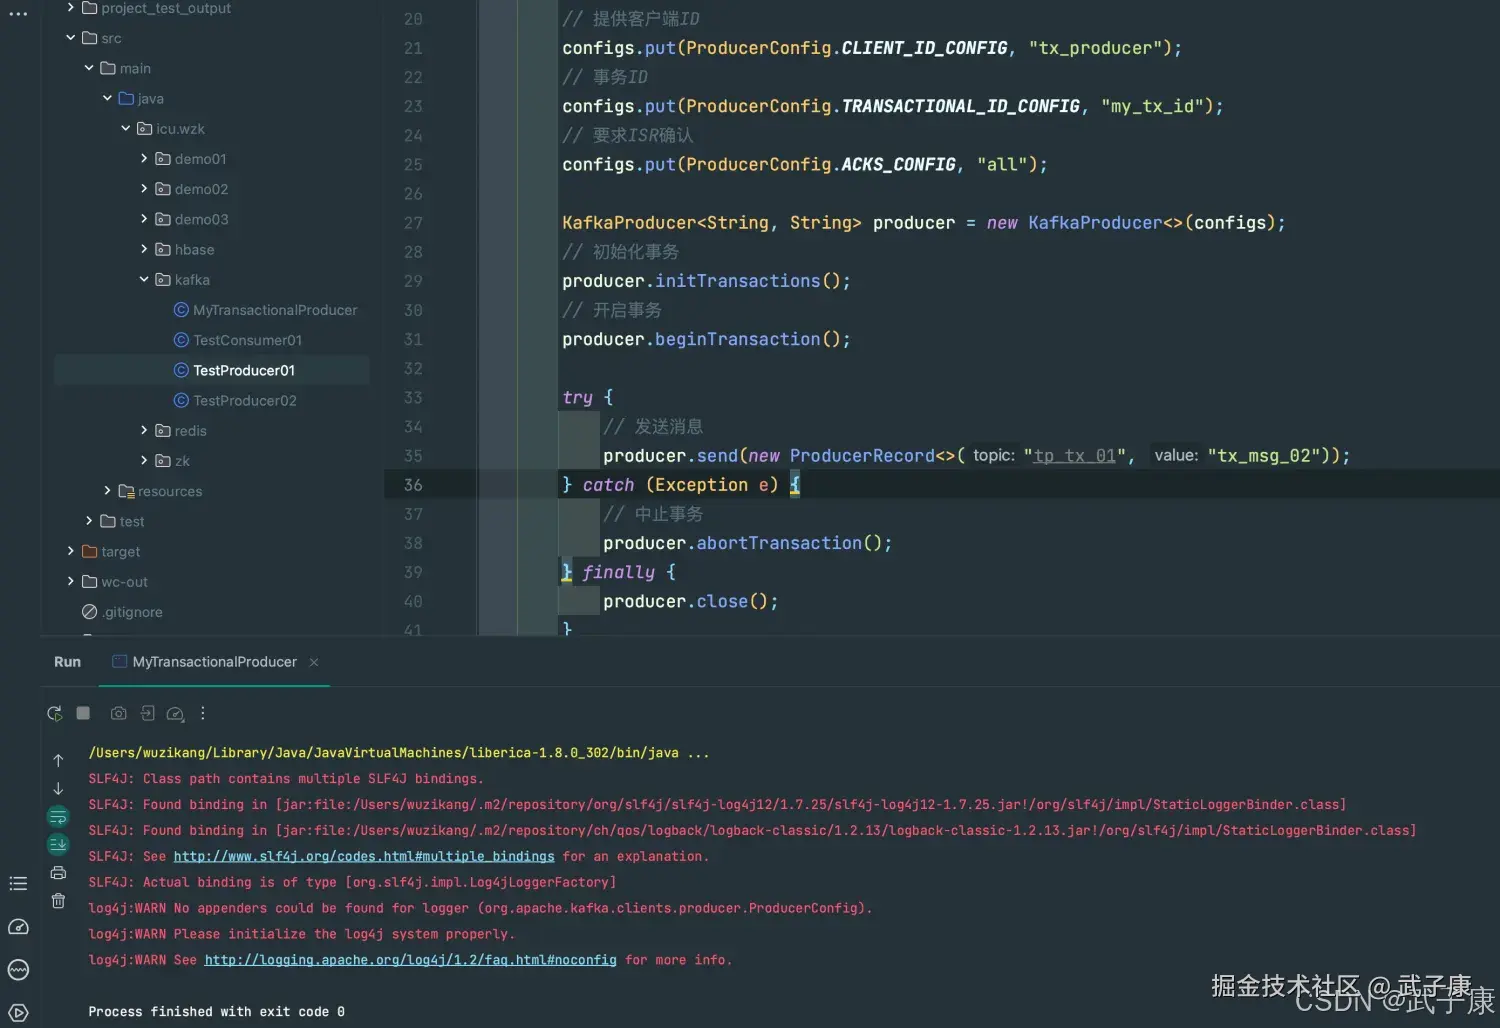Print the console output
Viewport: 1500px width, 1028px height.
pyautogui.click(x=58, y=873)
